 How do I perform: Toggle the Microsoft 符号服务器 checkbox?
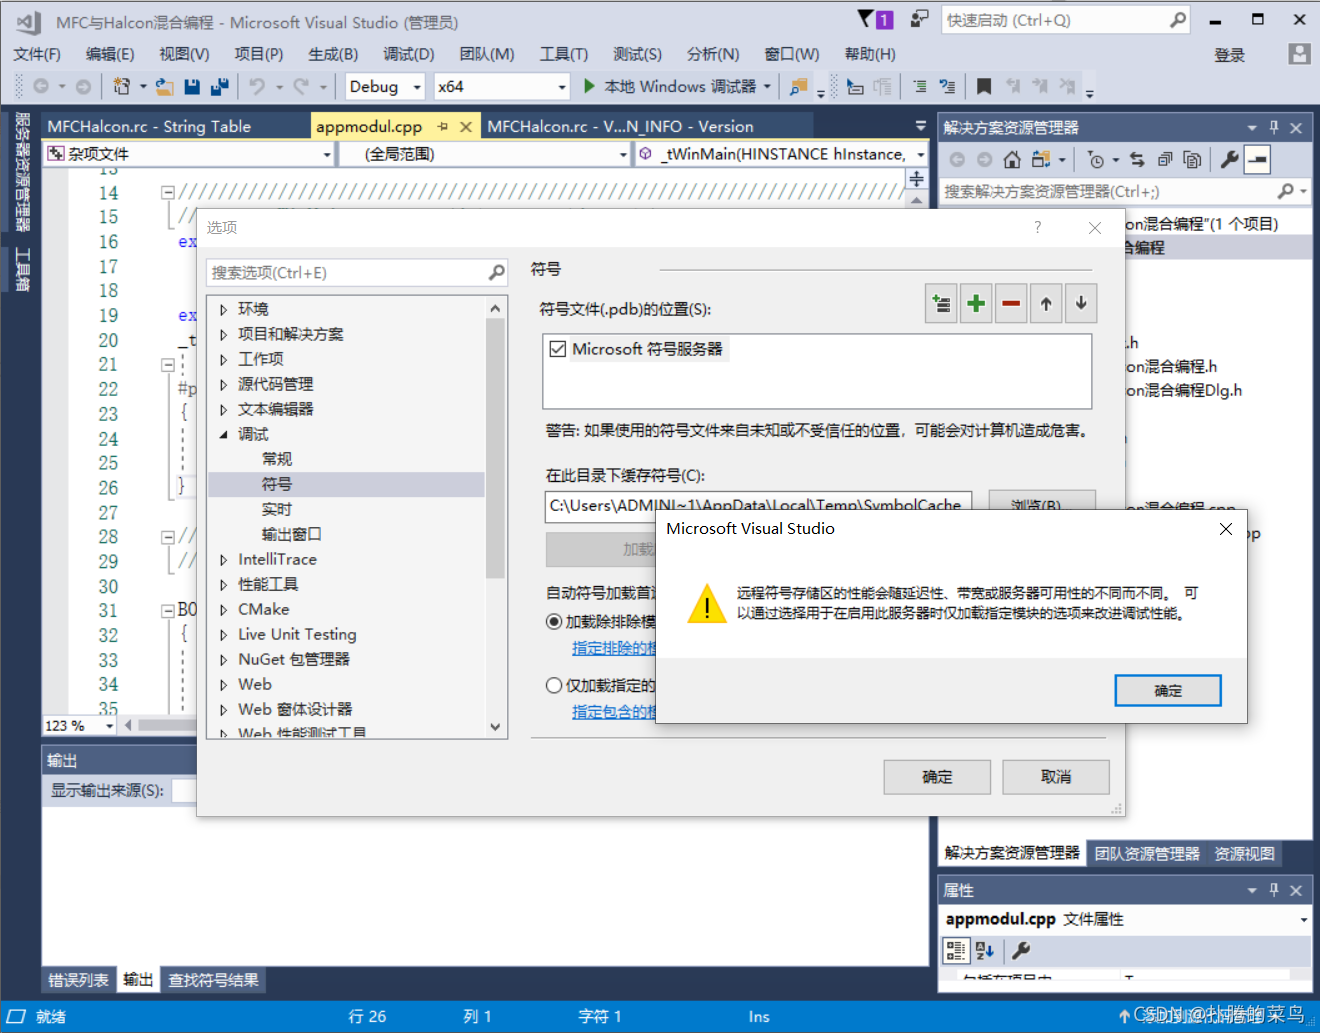tap(558, 349)
